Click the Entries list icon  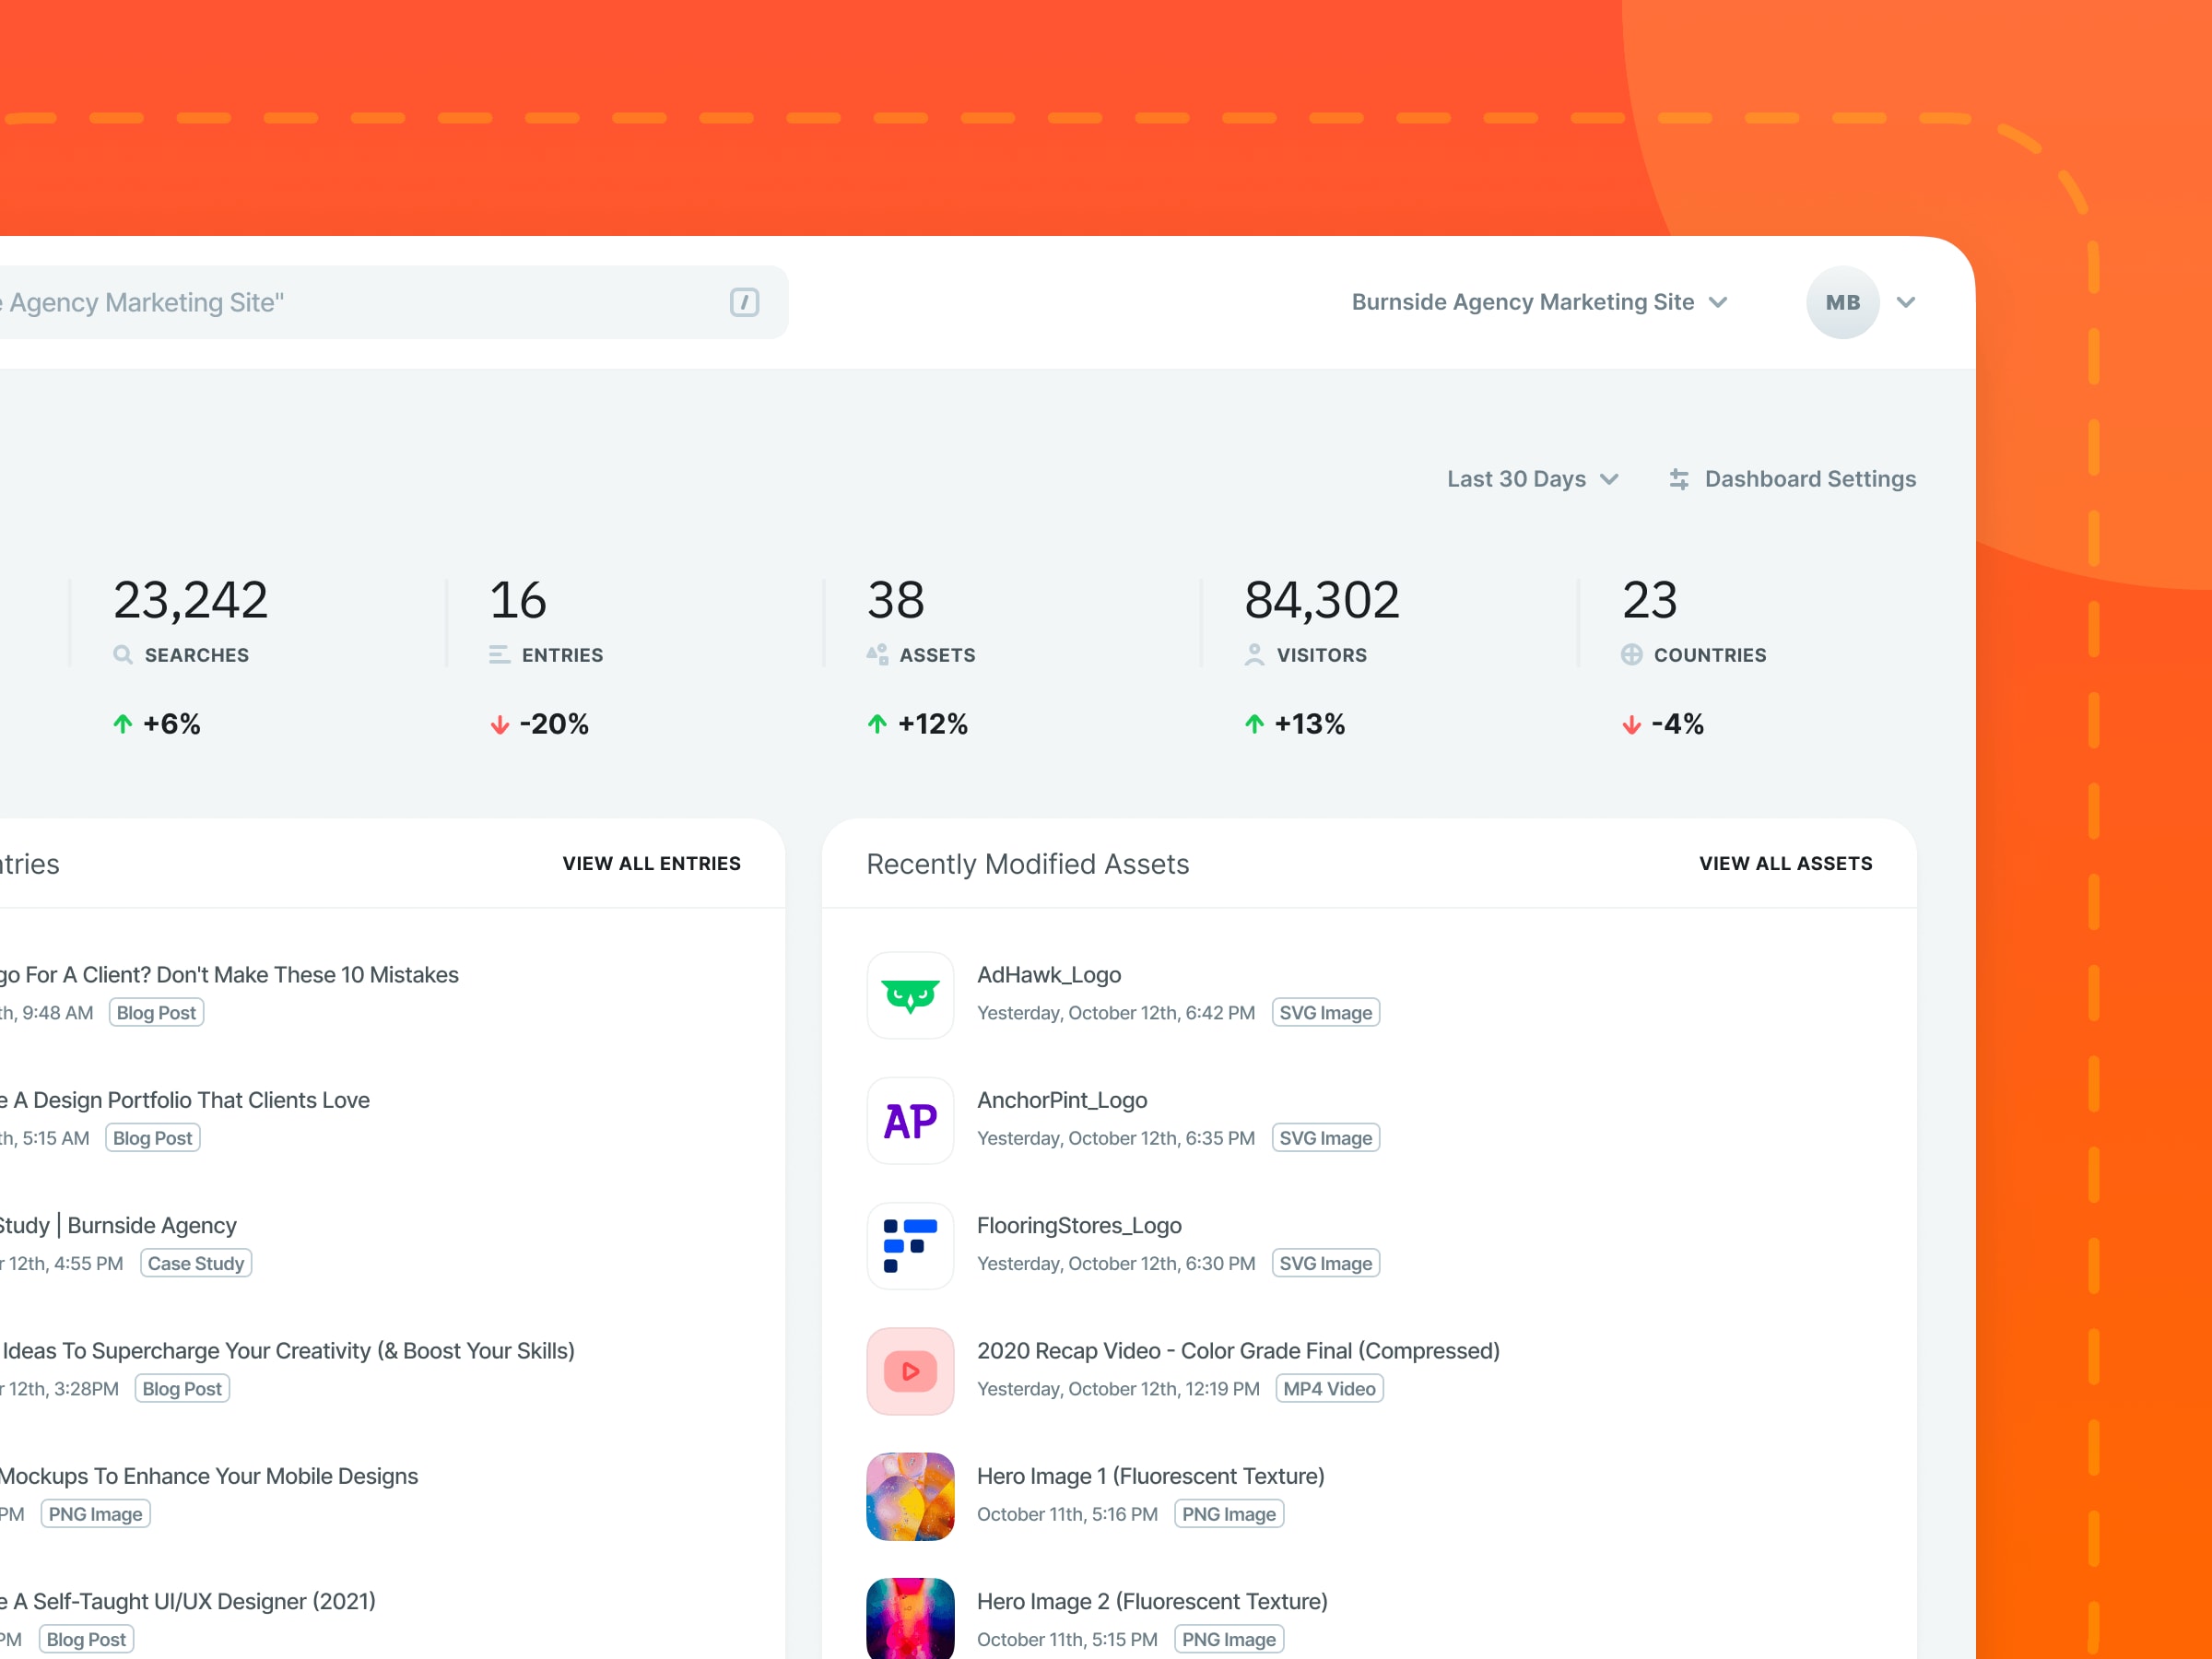(x=499, y=655)
